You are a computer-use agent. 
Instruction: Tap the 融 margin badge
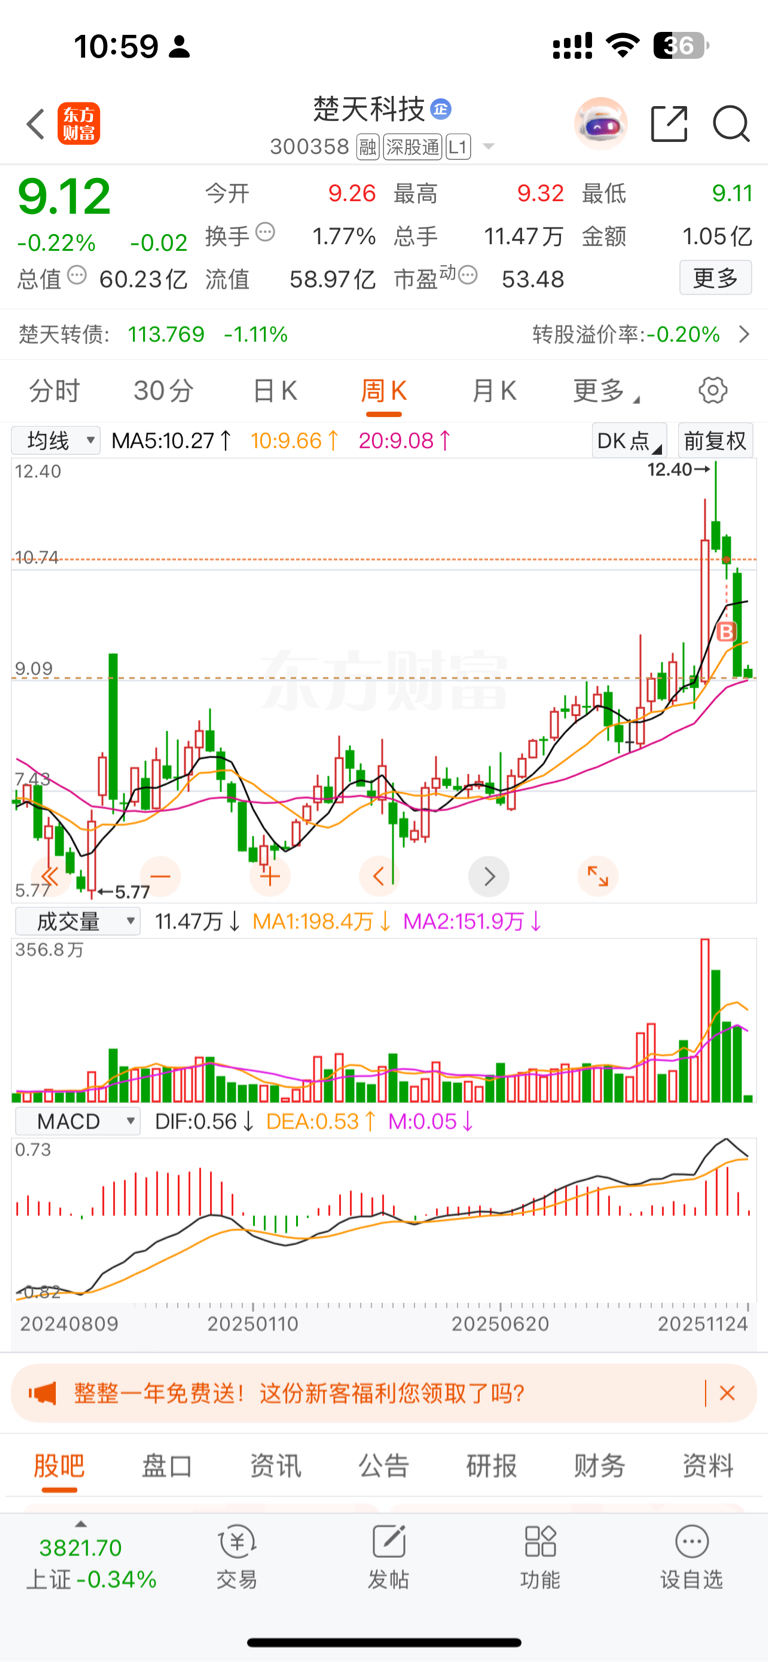point(368,147)
